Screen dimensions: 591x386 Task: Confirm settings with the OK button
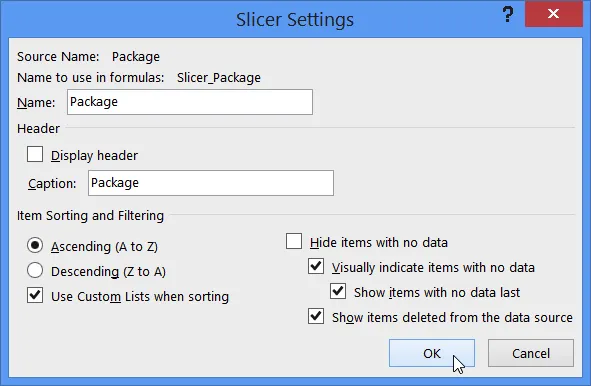[x=432, y=353]
